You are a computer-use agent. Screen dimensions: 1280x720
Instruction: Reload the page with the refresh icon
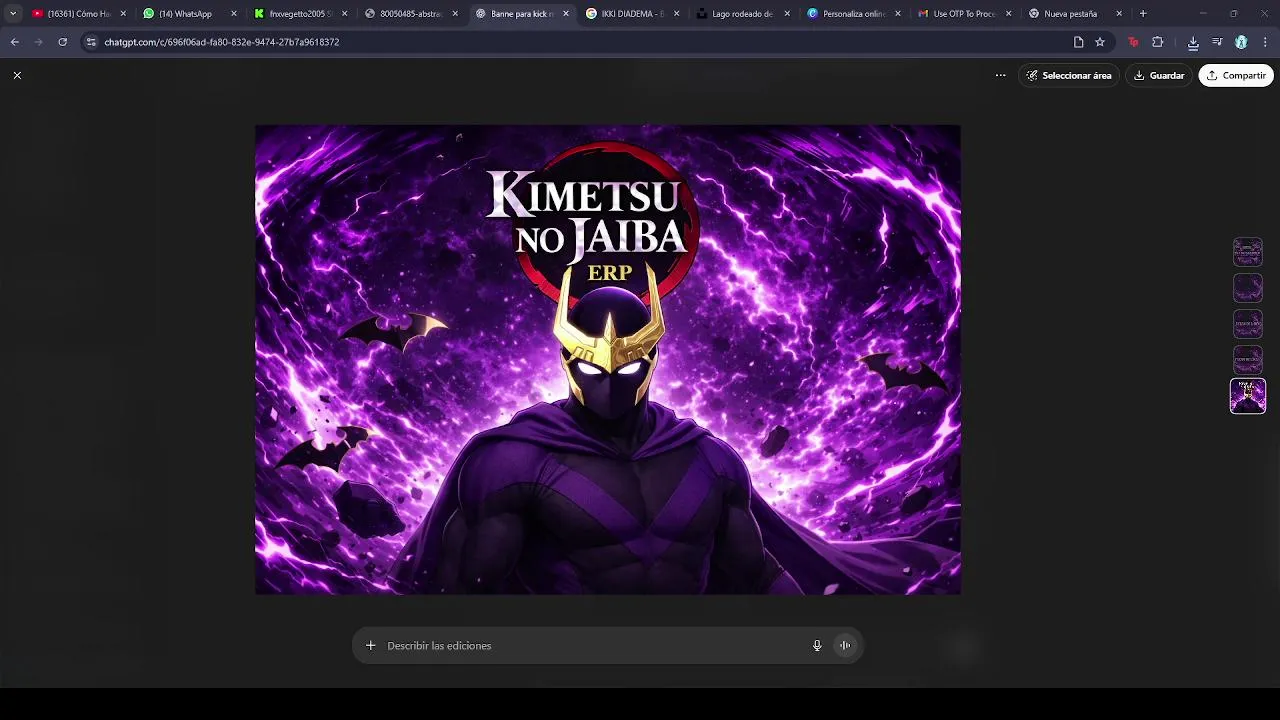click(63, 42)
